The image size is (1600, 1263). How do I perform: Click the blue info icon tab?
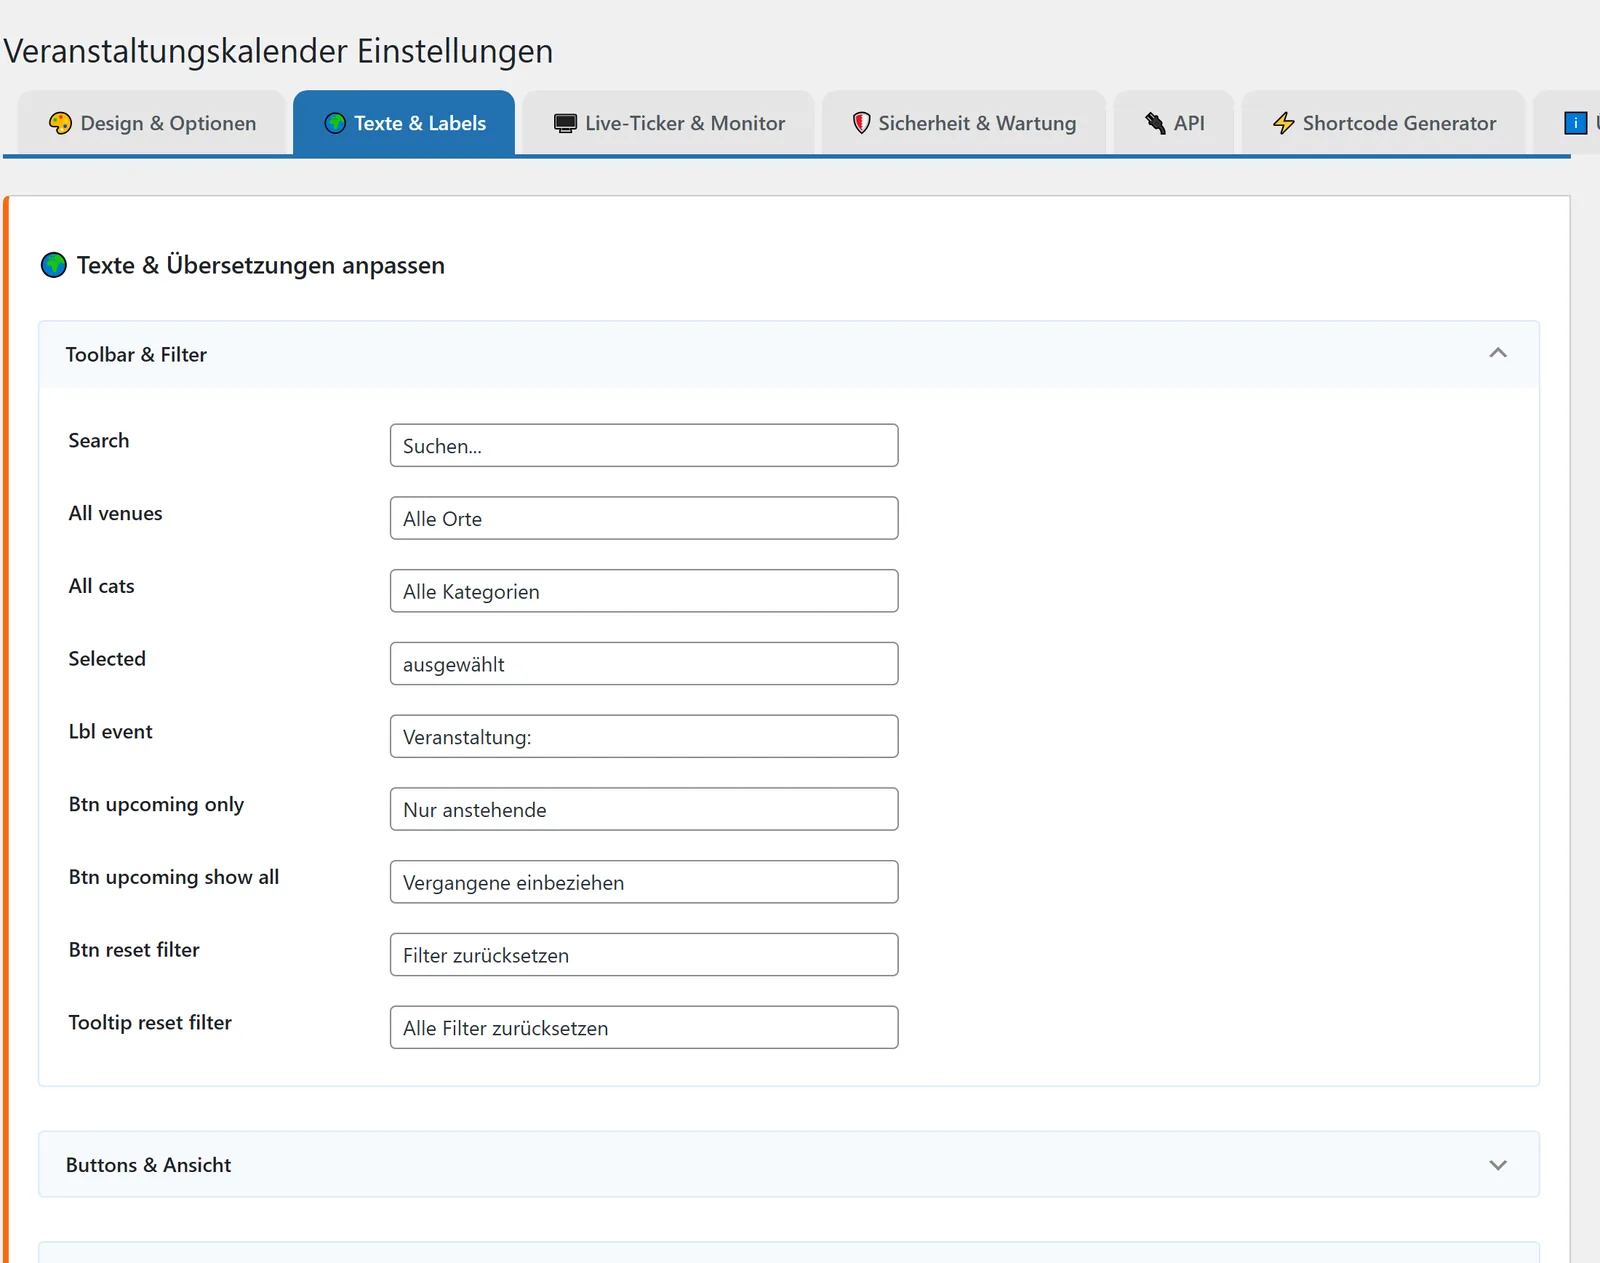pyautogui.click(x=1575, y=123)
